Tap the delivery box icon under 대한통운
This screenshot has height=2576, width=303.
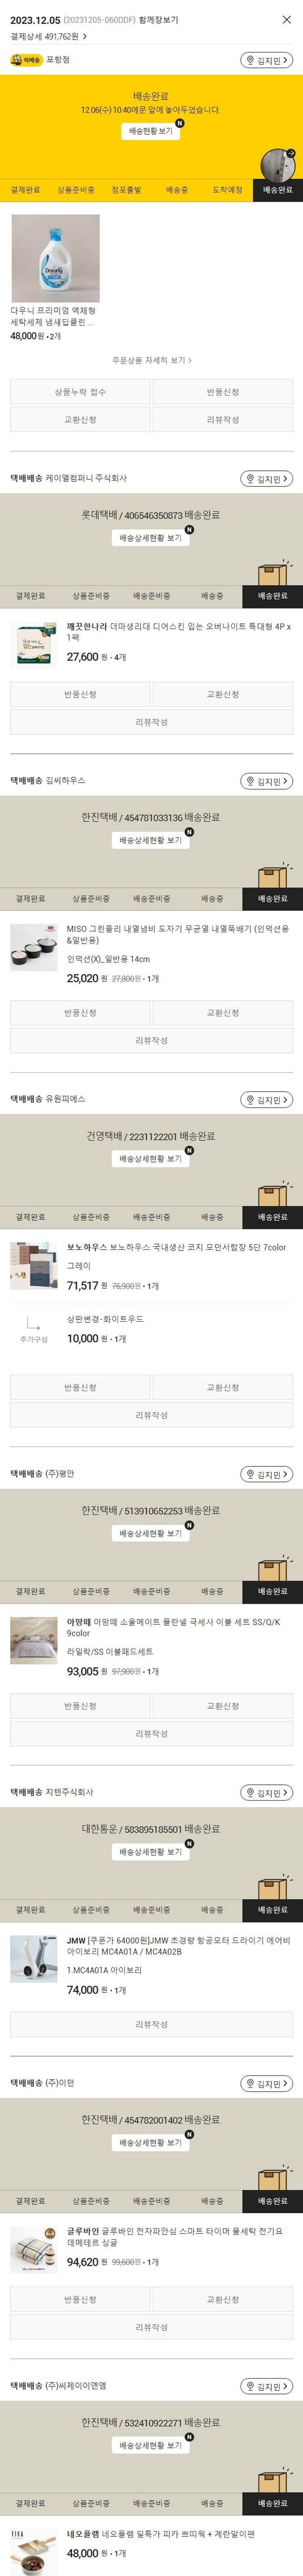tap(272, 1888)
